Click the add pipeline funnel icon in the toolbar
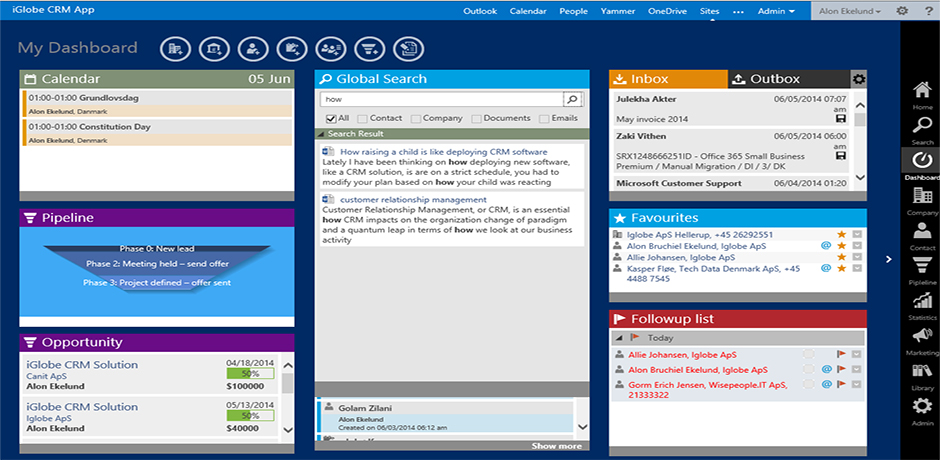 pyautogui.click(x=369, y=50)
